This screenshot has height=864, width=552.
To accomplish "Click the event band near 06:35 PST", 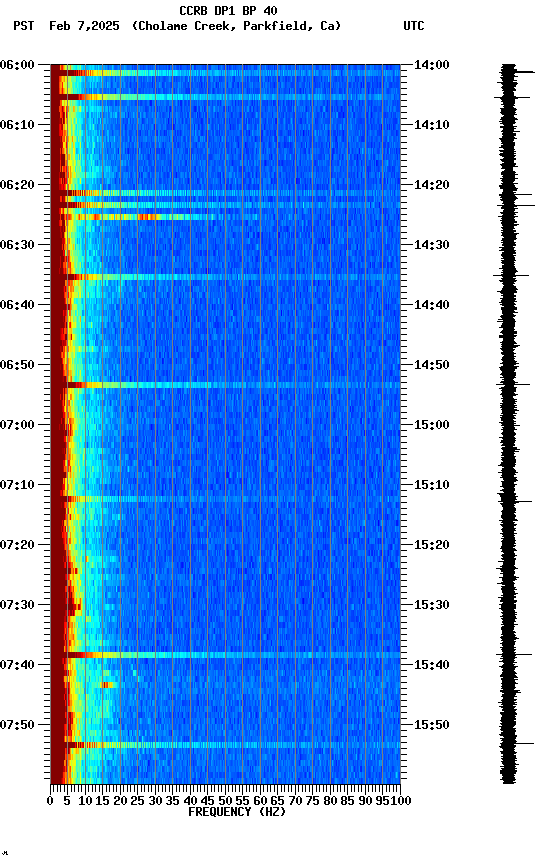I will [225, 277].
